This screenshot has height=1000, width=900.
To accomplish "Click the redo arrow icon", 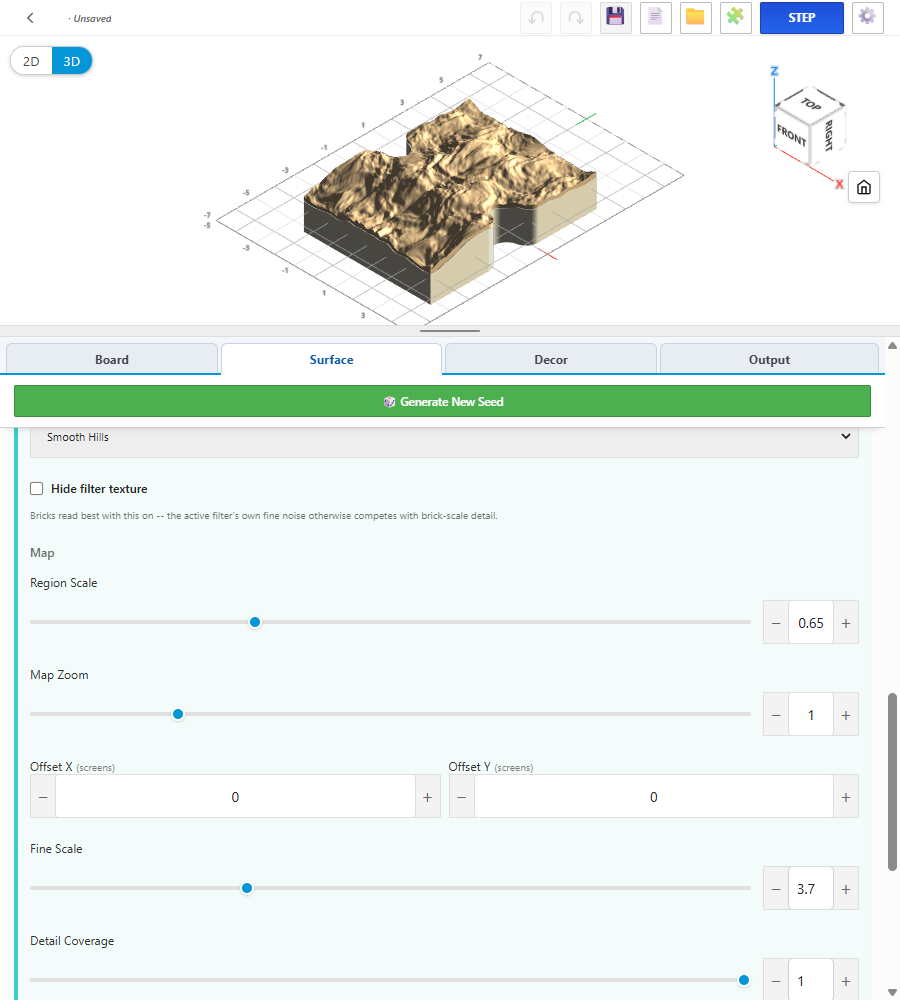I will point(575,18).
